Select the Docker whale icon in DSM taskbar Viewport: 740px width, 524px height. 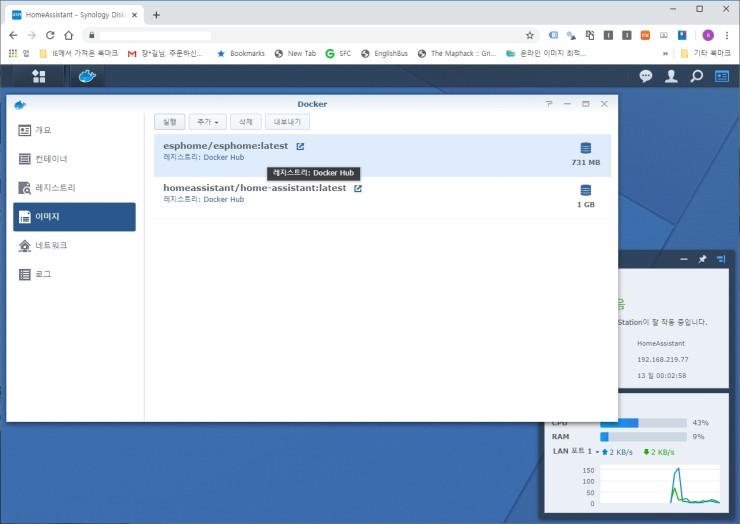87,76
